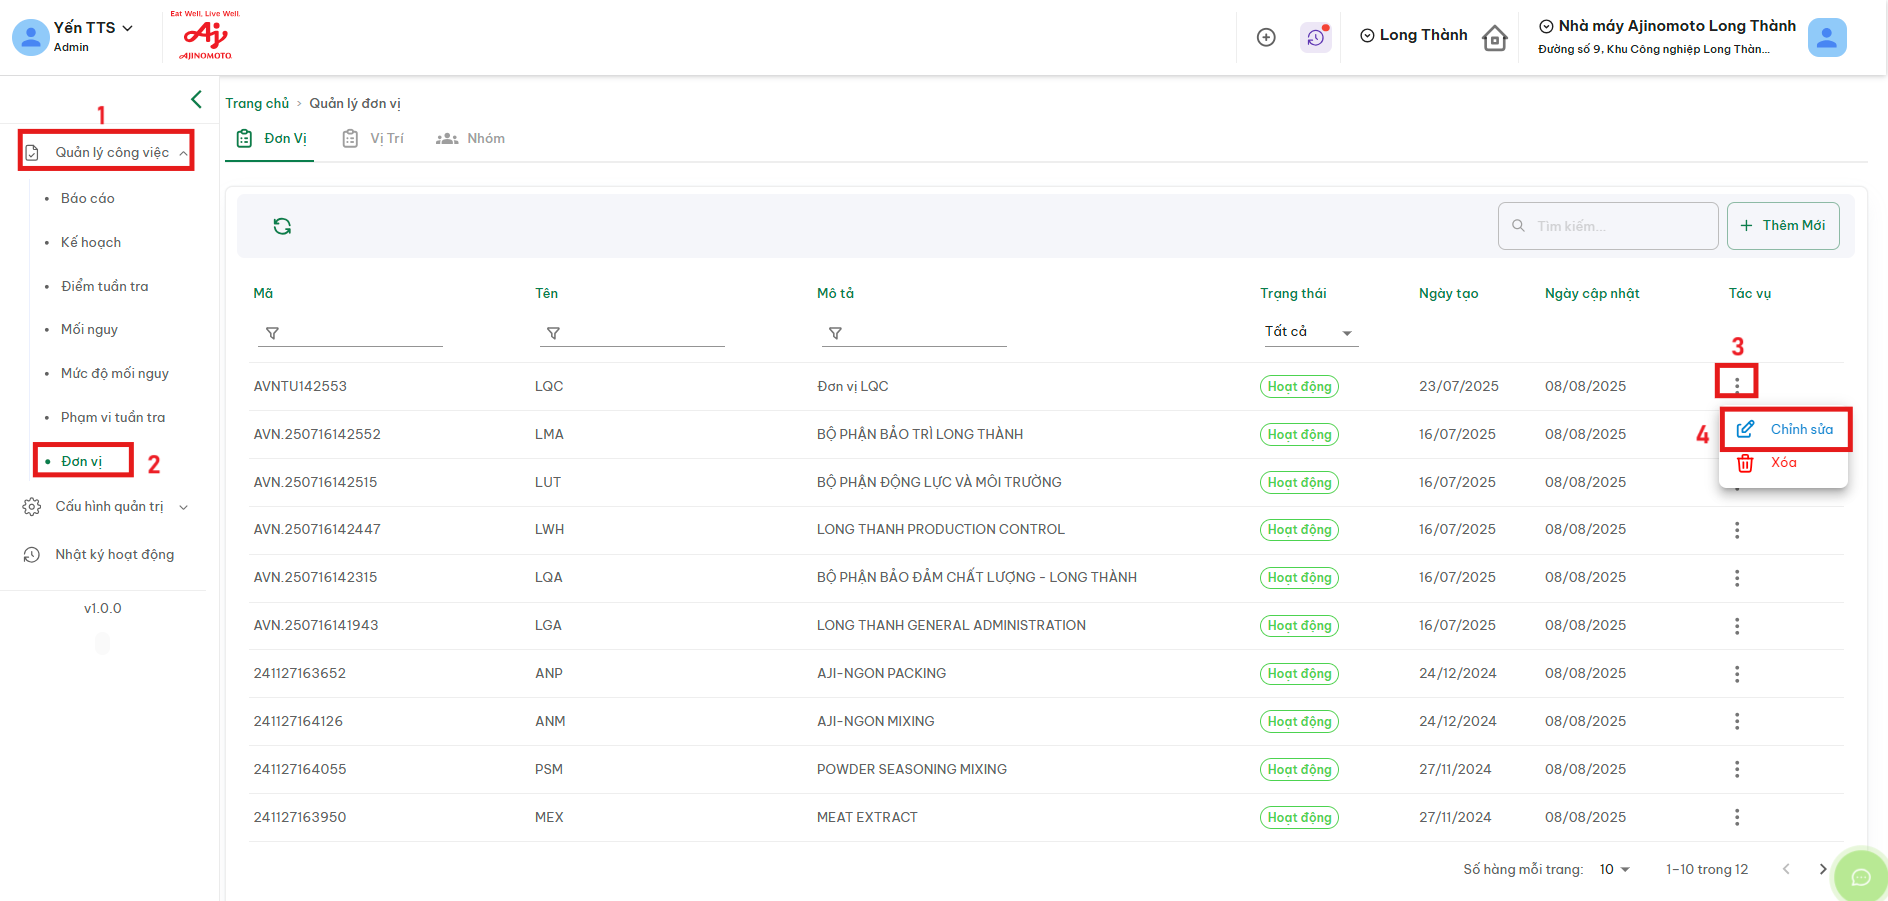Click the Thêm Mới button
Screen dimensions: 1888x901
1783,226
